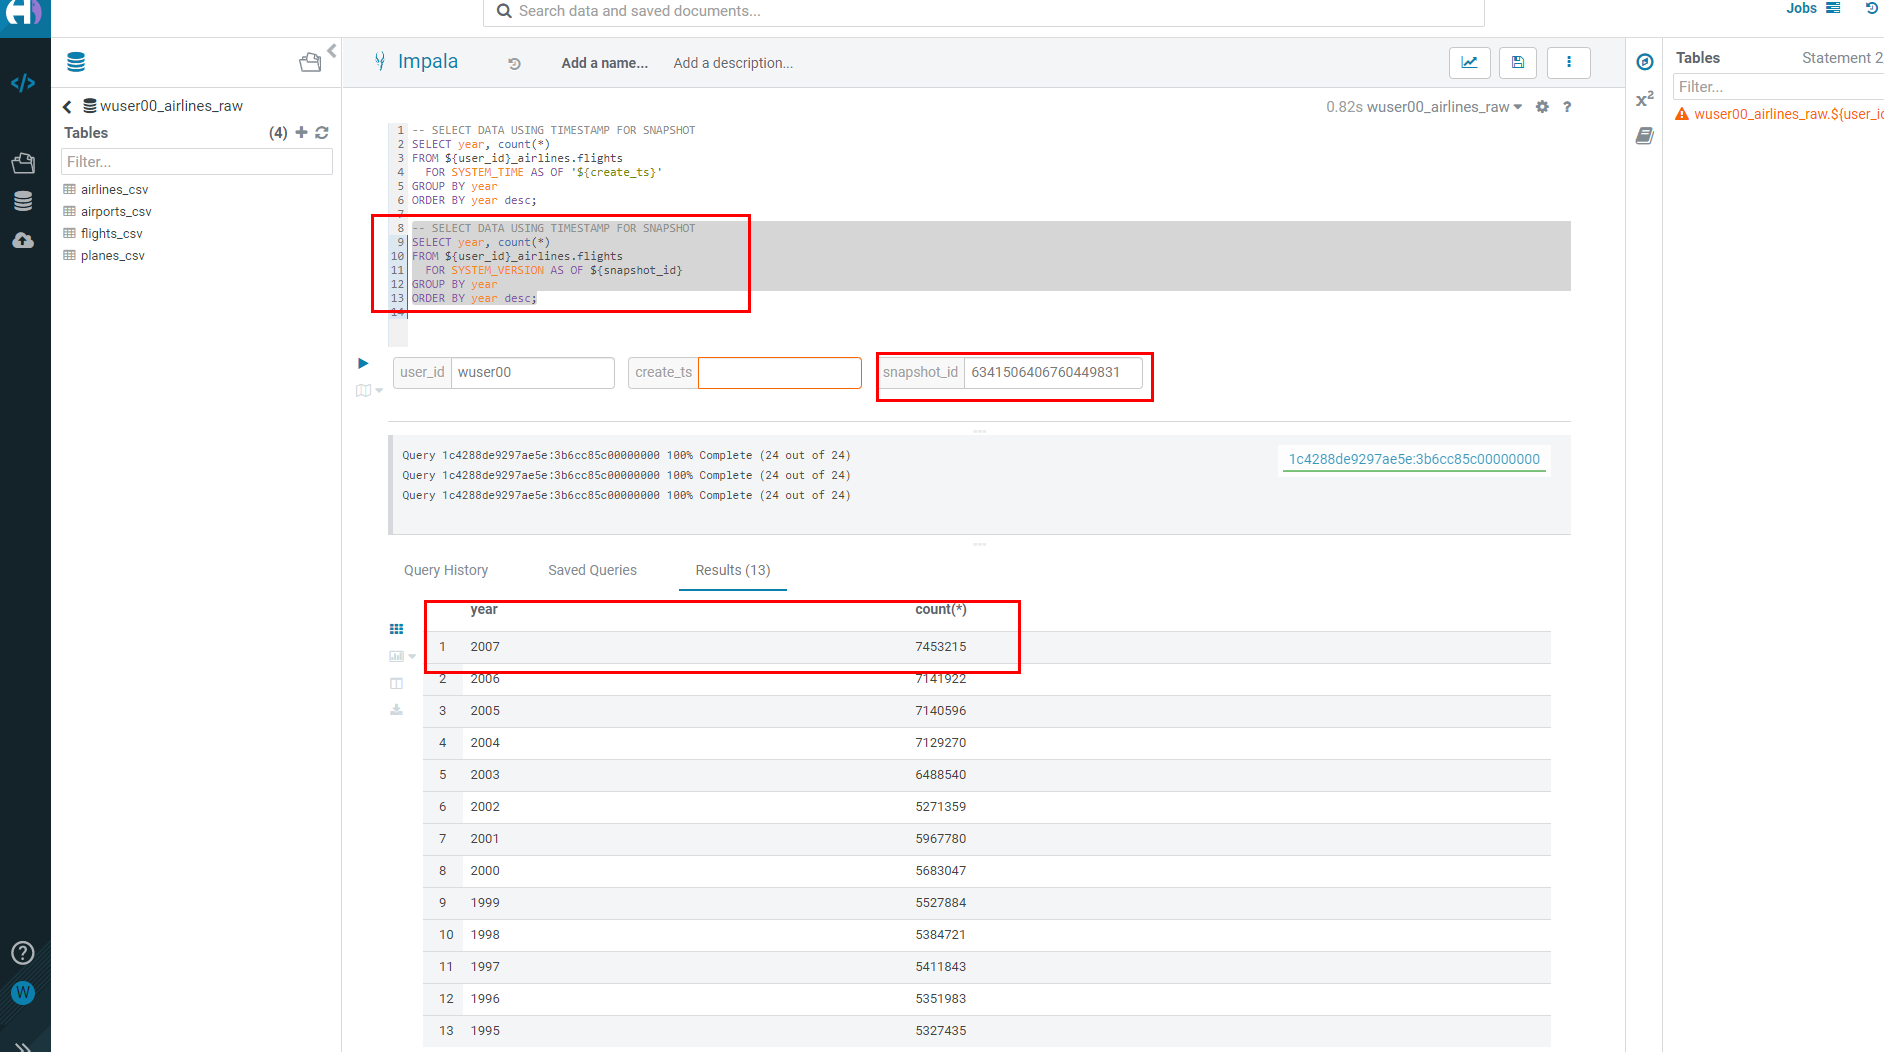This screenshot has height=1052, width=1884.
Task: Switch to the Query History tab
Action: [446, 570]
